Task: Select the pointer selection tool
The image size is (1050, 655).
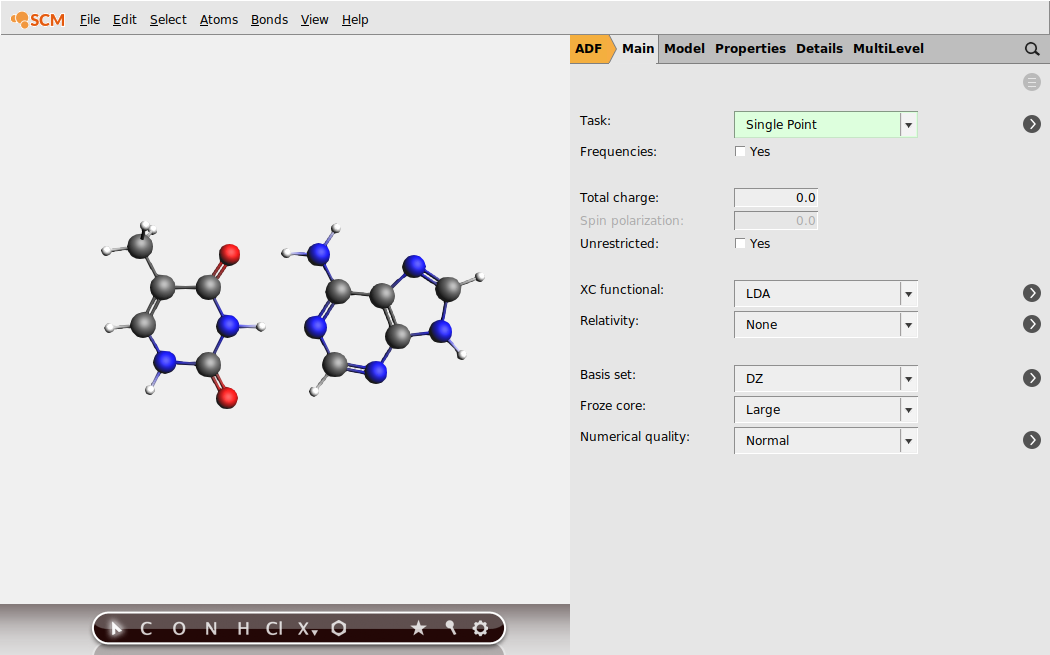Action: 115,628
